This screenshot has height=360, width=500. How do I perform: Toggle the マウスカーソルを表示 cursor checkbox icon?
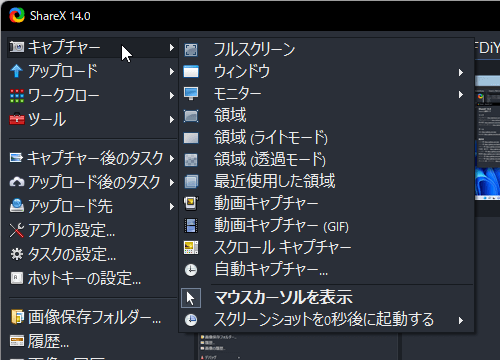click(x=191, y=298)
